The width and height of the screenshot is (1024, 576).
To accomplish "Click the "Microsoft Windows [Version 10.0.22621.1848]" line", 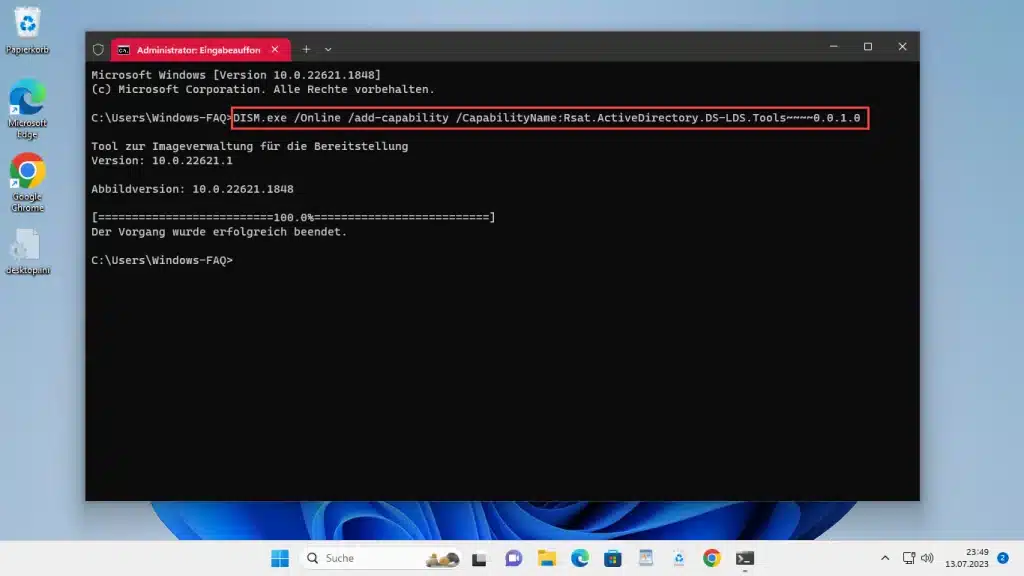I will pos(236,75).
